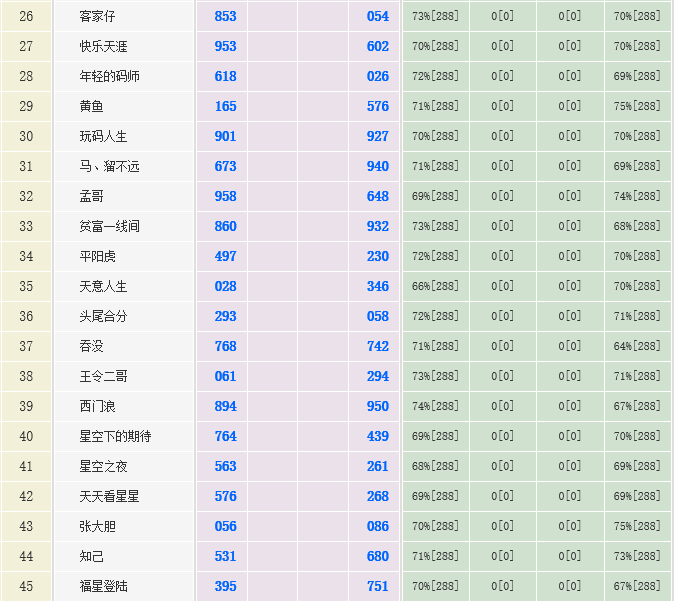This screenshot has width=674, height=601.
Task: Select number 927 in 玩码人生 row
Action: pos(377,136)
